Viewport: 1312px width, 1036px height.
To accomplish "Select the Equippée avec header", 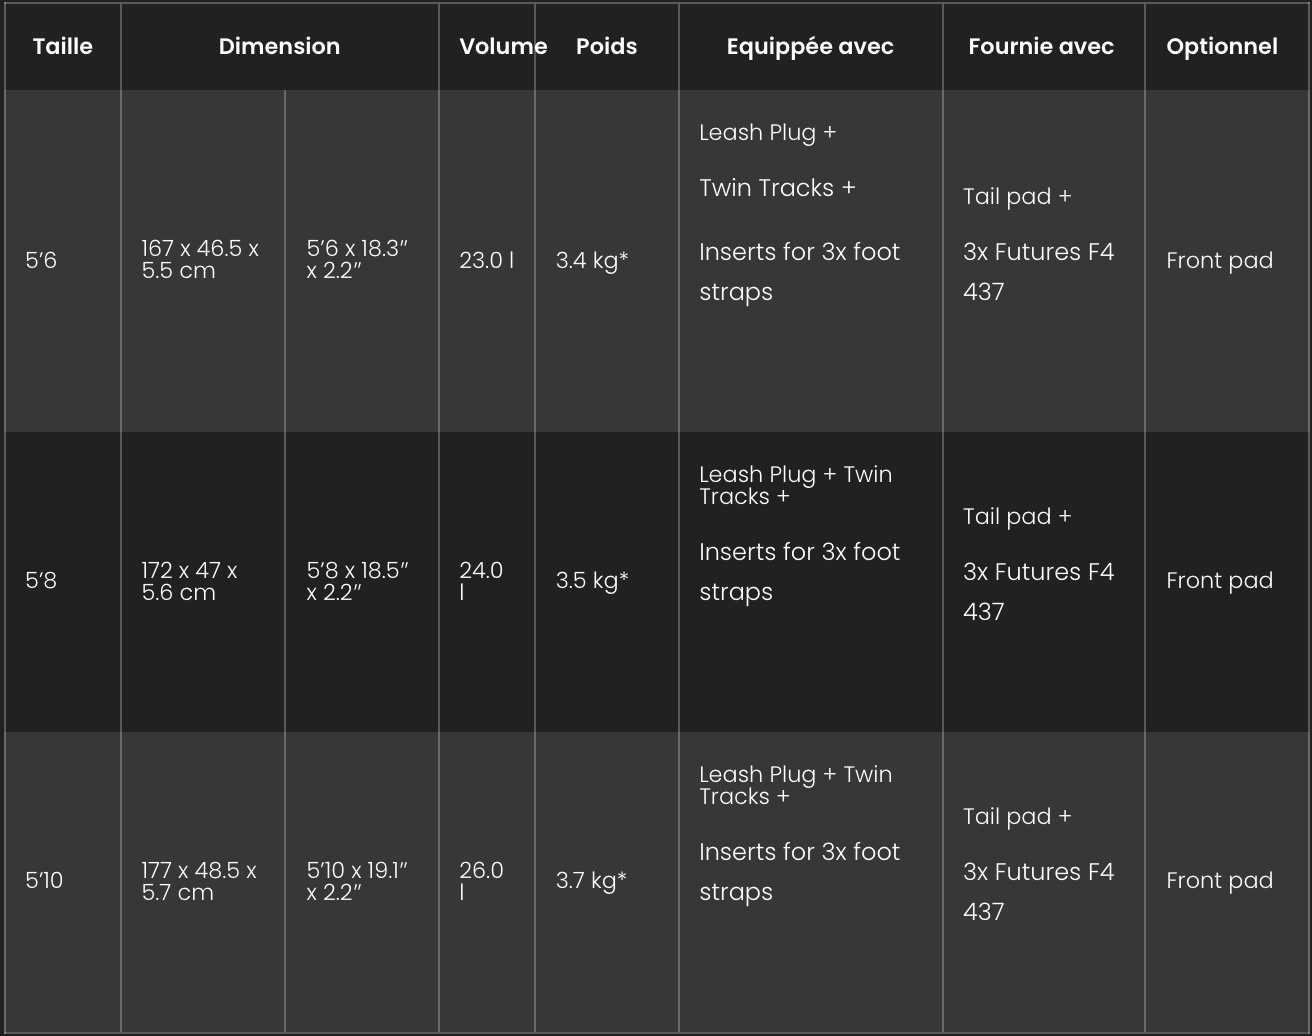I will coord(810,47).
